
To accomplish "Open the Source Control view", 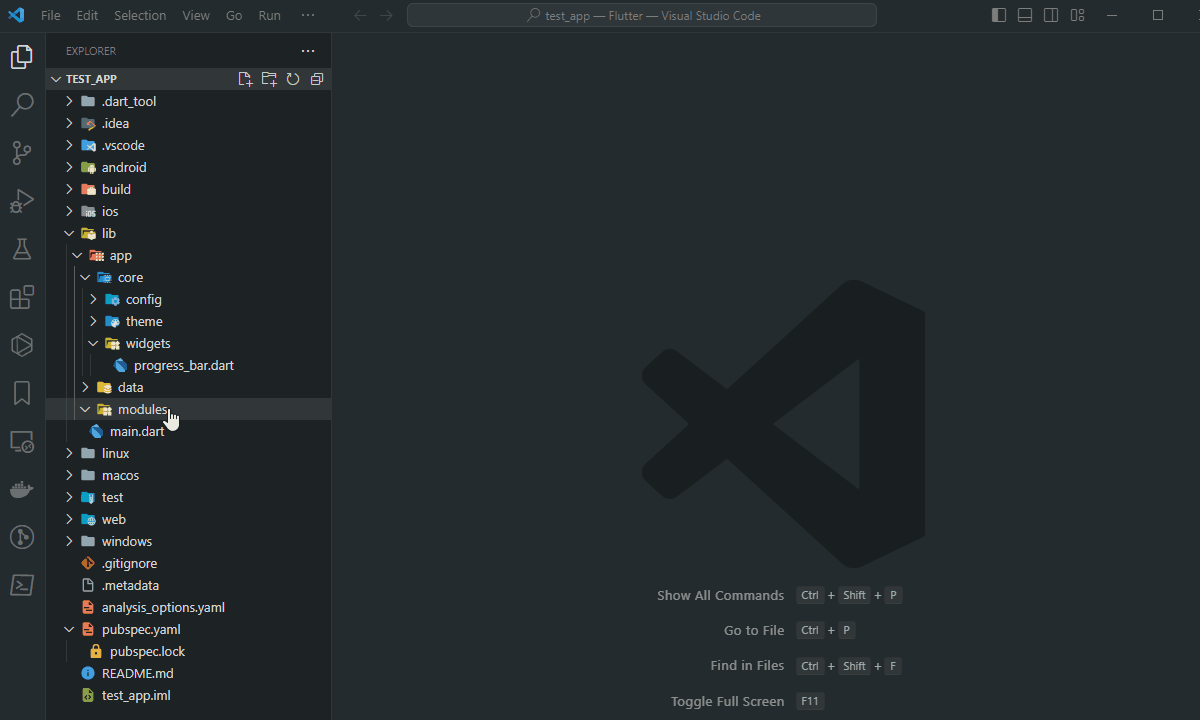I will click(22, 153).
